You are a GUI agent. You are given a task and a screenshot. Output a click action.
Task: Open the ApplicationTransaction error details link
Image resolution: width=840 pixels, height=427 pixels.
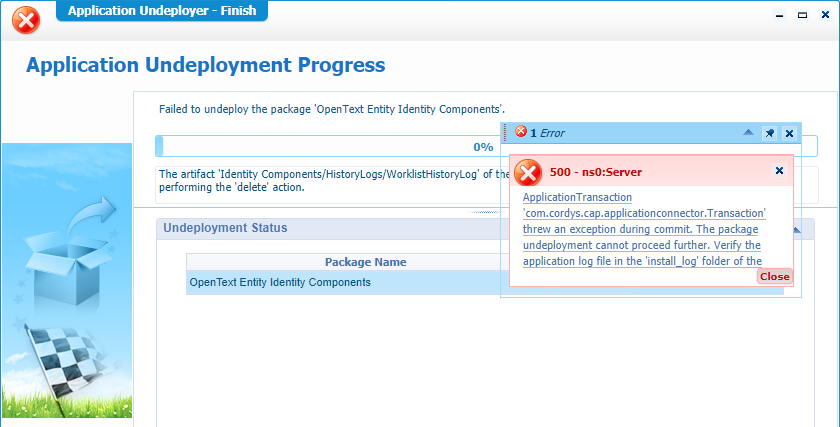click(x=643, y=229)
